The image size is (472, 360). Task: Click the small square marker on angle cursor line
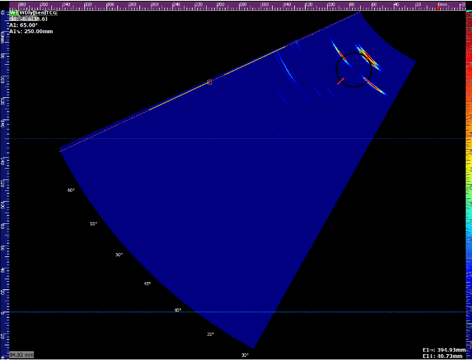[210, 82]
